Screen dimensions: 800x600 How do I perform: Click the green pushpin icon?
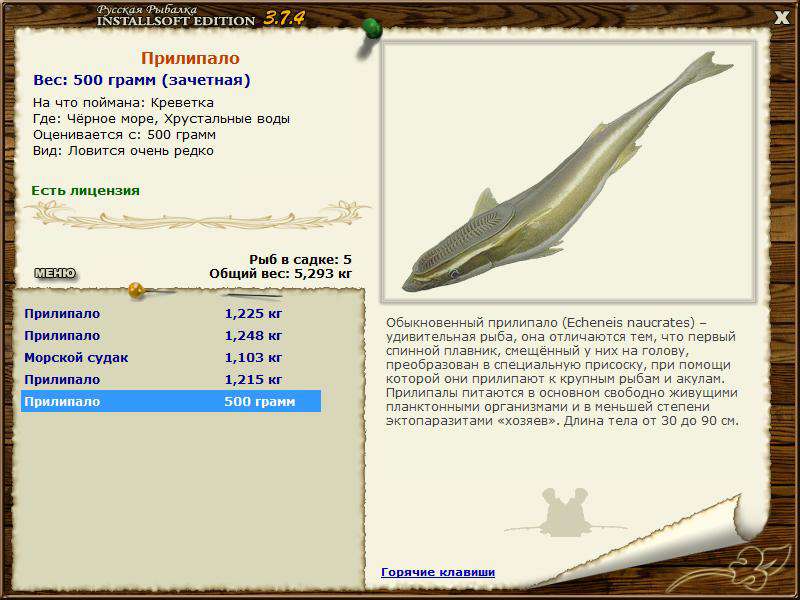coord(371,30)
